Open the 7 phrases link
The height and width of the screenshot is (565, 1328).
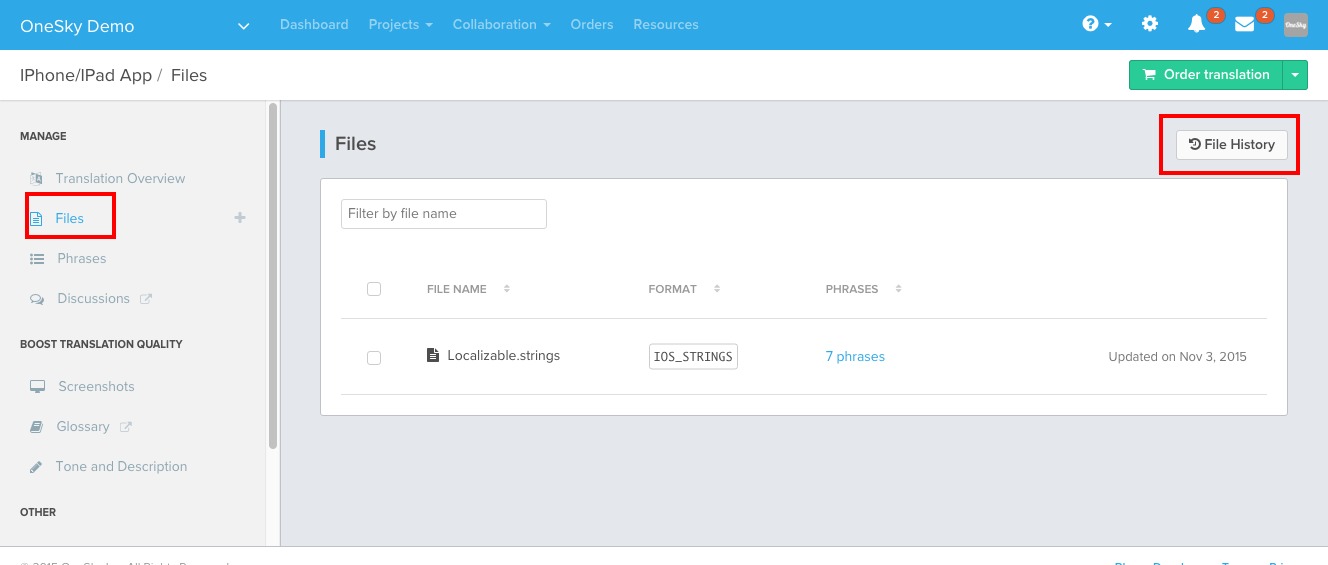point(855,356)
